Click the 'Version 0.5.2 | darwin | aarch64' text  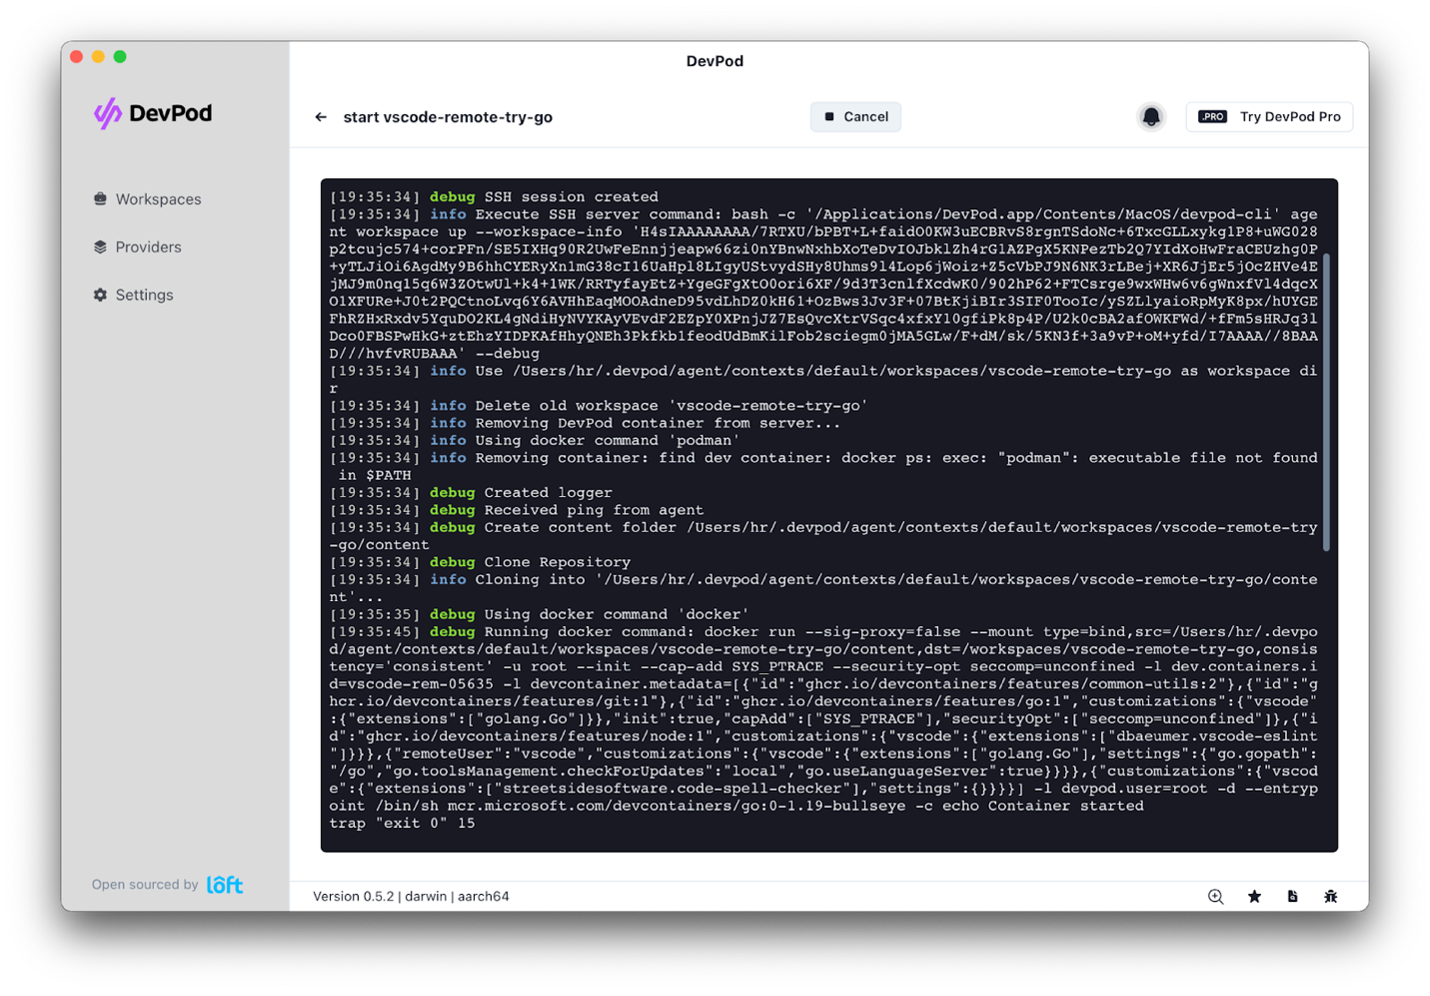click(x=411, y=897)
